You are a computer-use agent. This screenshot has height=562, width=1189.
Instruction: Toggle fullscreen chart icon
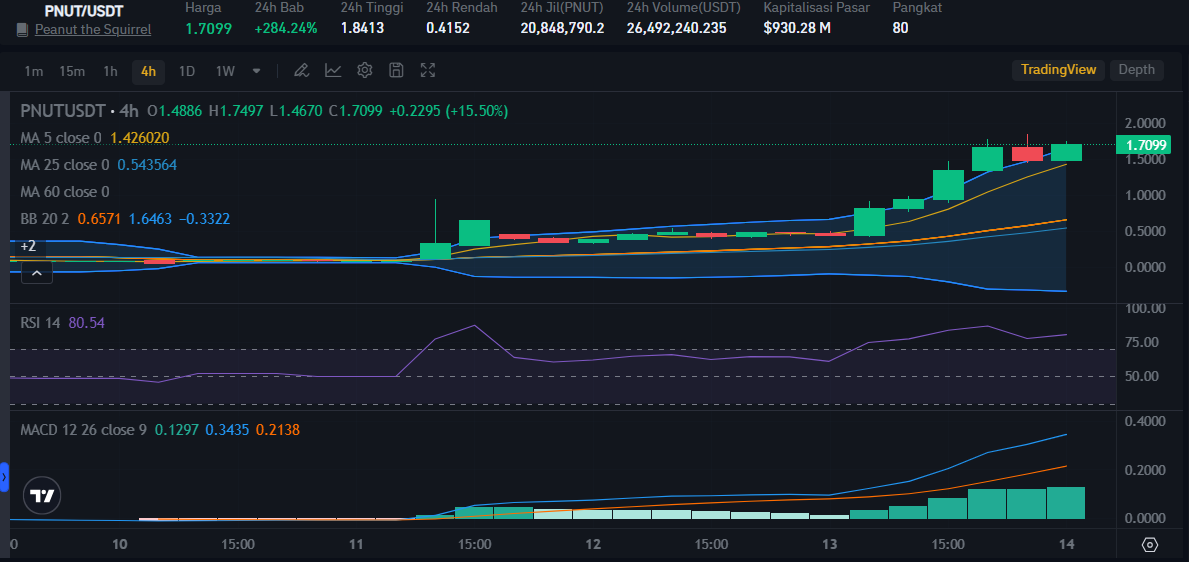point(428,71)
